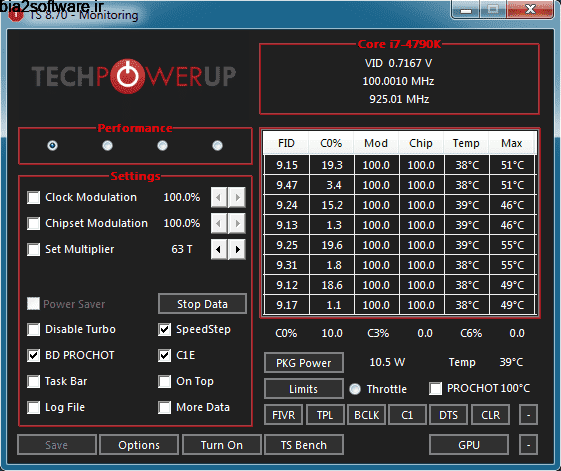Enable the Task Bar checkbox
561x471 pixels.
34,382
